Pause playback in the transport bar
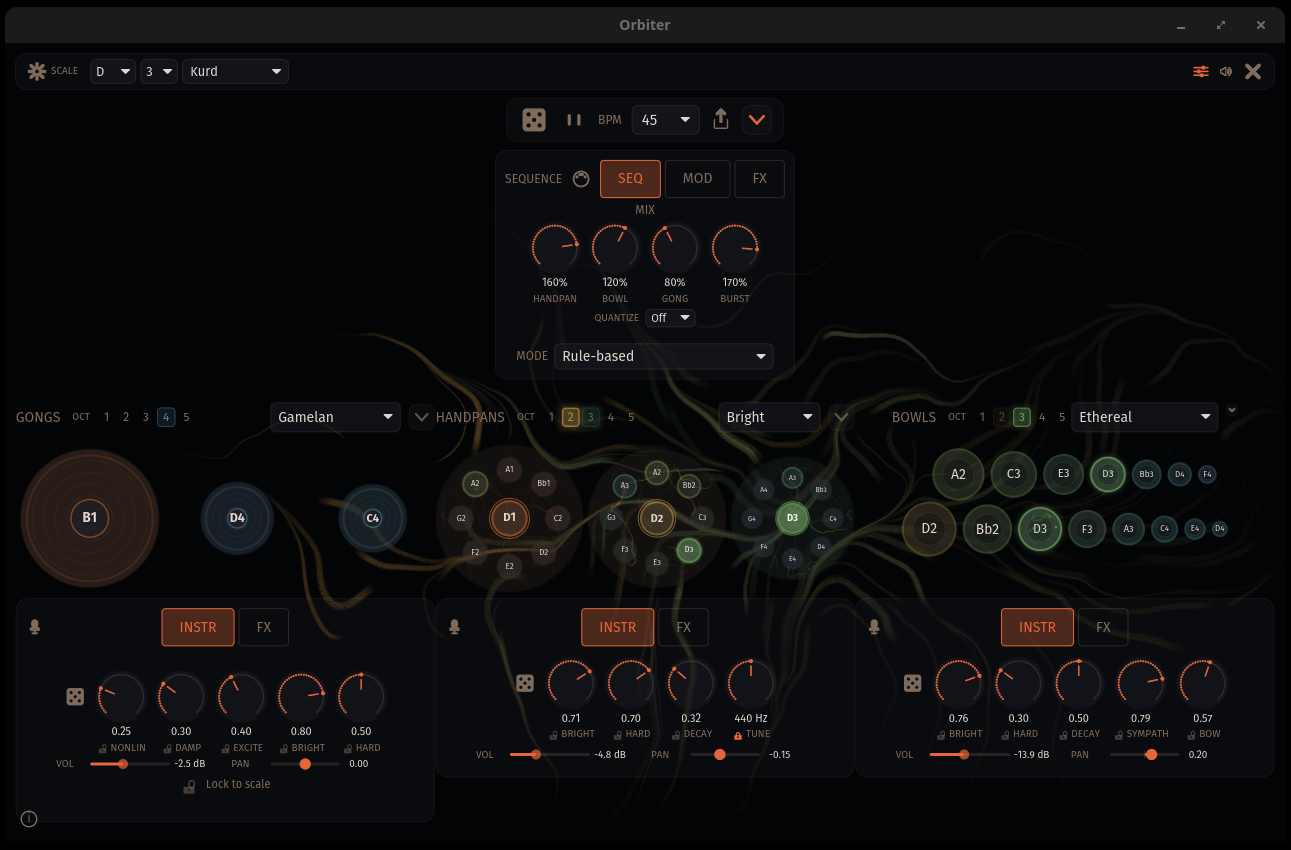Viewport: 1291px width, 850px height. (x=574, y=119)
